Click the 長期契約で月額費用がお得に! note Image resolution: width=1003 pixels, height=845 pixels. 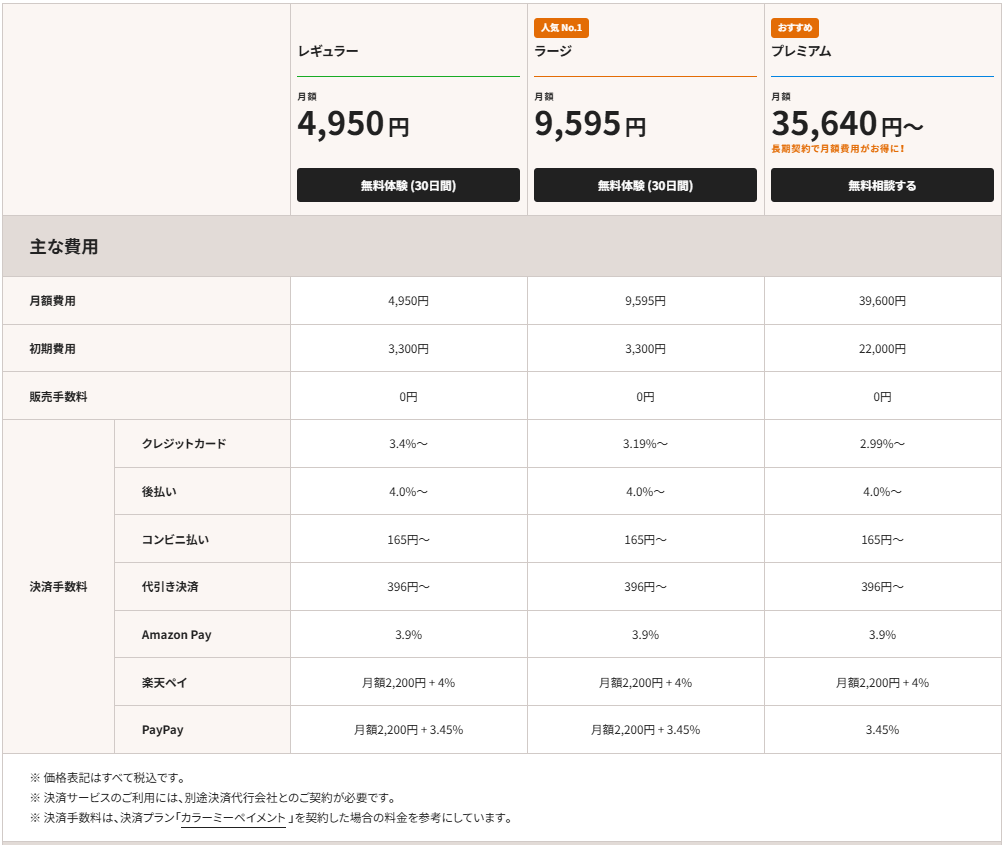[837, 148]
